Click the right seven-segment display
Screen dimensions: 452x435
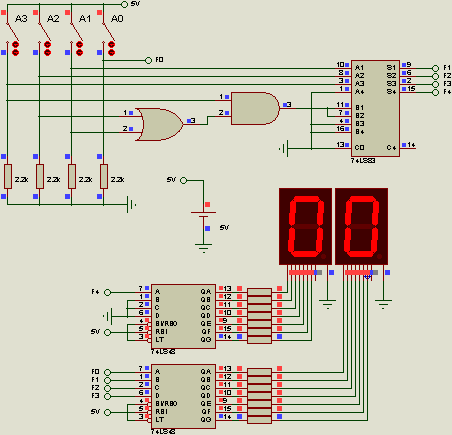coord(361,226)
